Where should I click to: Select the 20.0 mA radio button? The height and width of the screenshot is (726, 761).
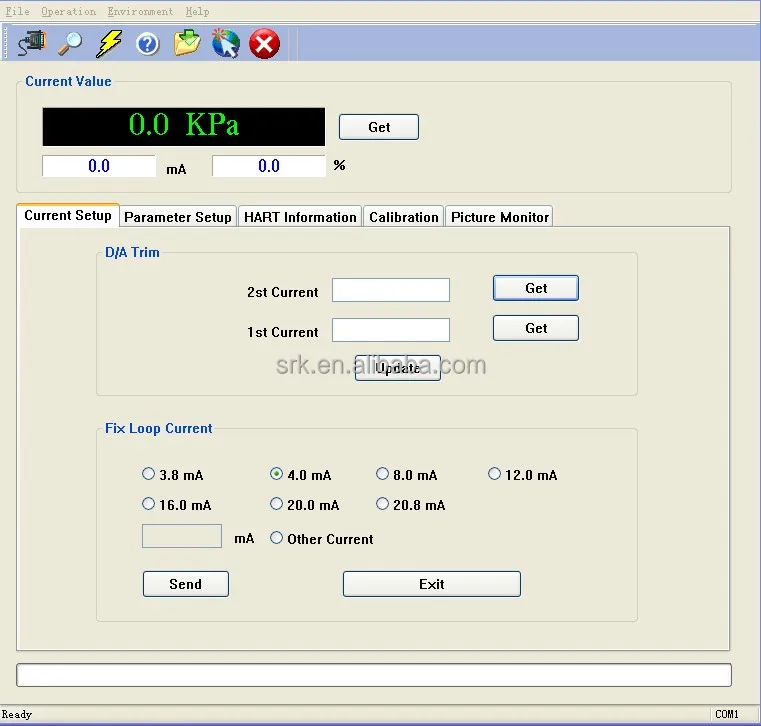276,504
